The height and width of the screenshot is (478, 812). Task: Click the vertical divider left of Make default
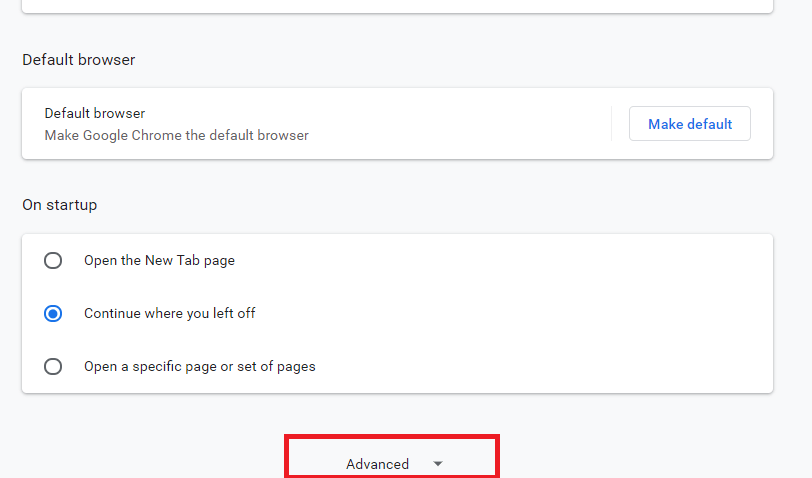click(611, 124)
